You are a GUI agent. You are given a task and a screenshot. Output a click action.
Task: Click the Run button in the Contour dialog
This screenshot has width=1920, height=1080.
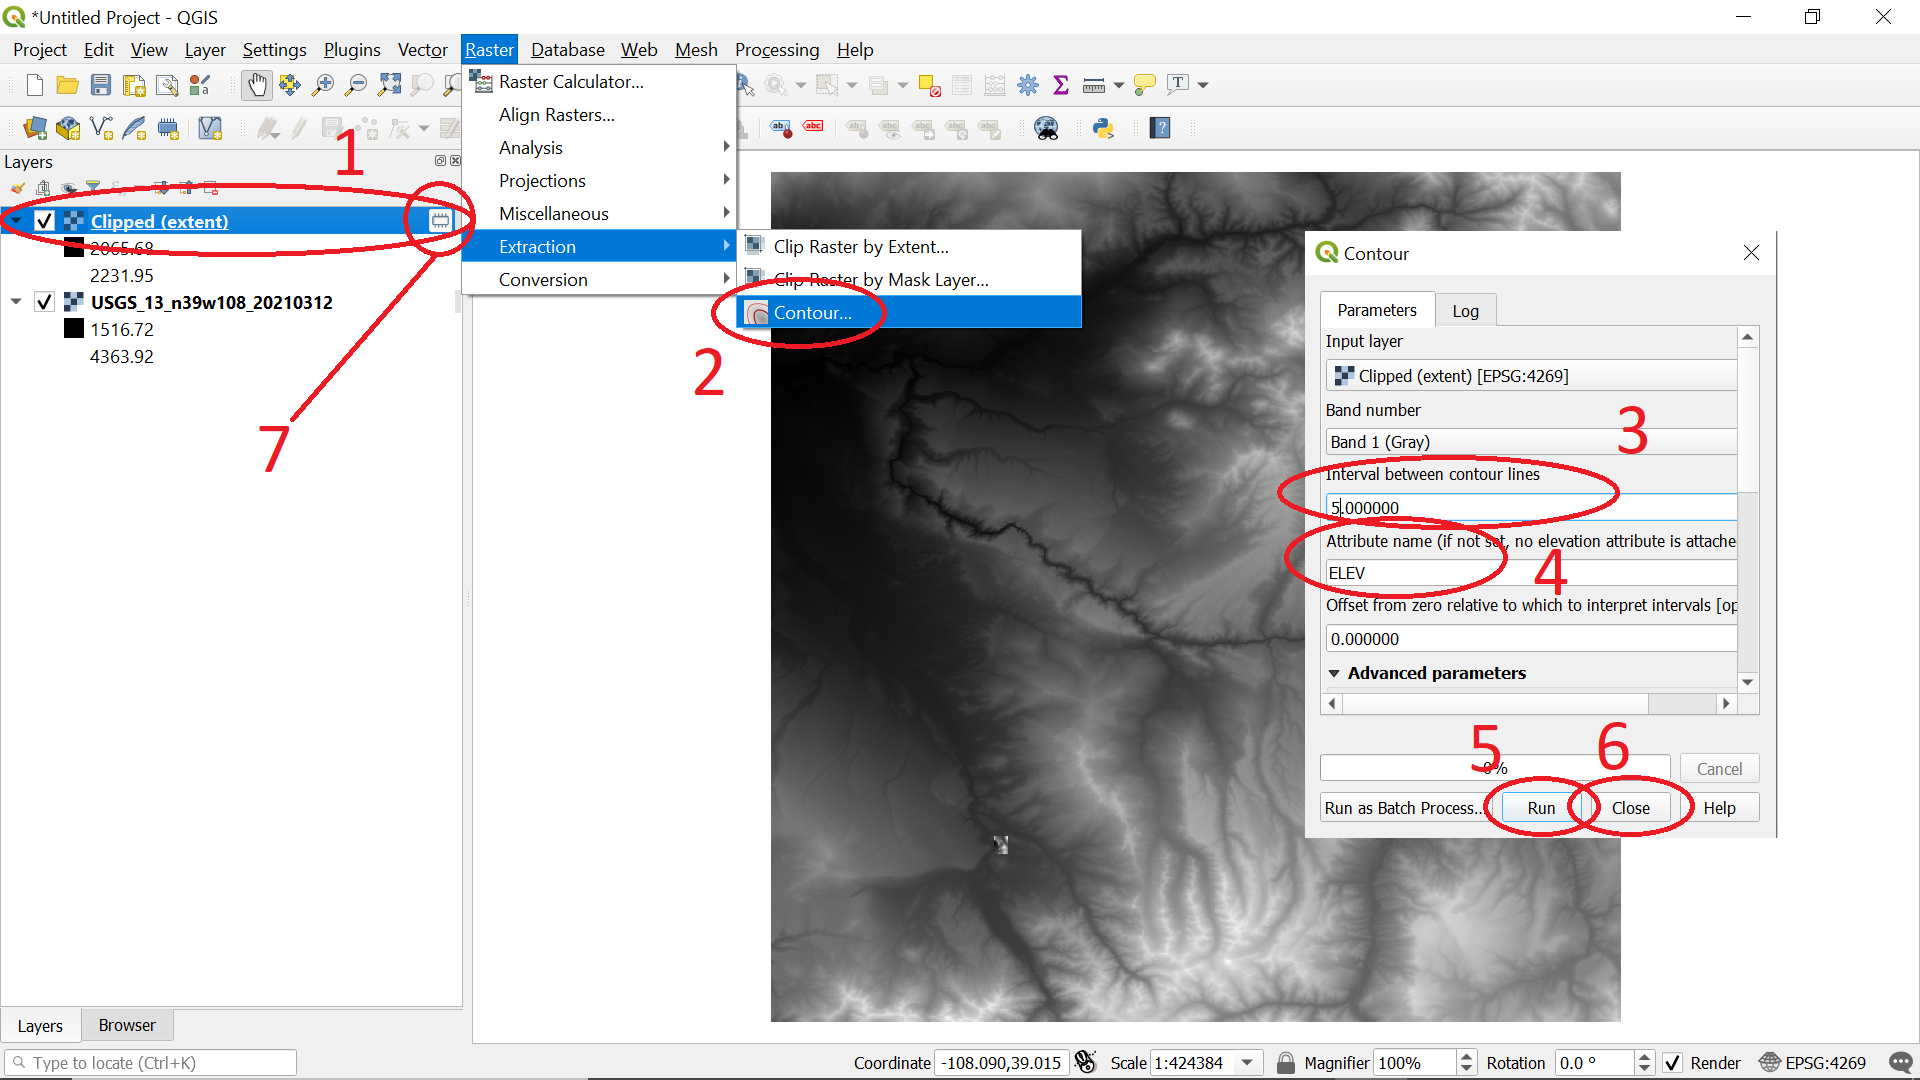coord(1540,808)
